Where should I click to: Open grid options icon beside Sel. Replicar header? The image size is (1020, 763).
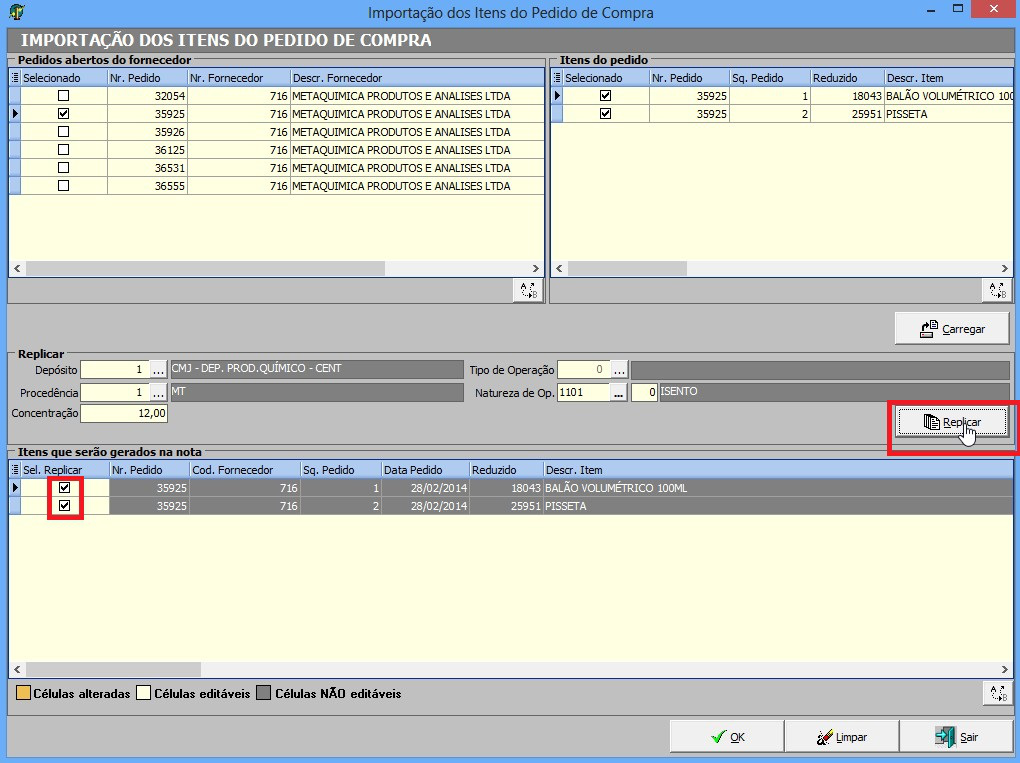pyautogui.click(x=16, y=469)
